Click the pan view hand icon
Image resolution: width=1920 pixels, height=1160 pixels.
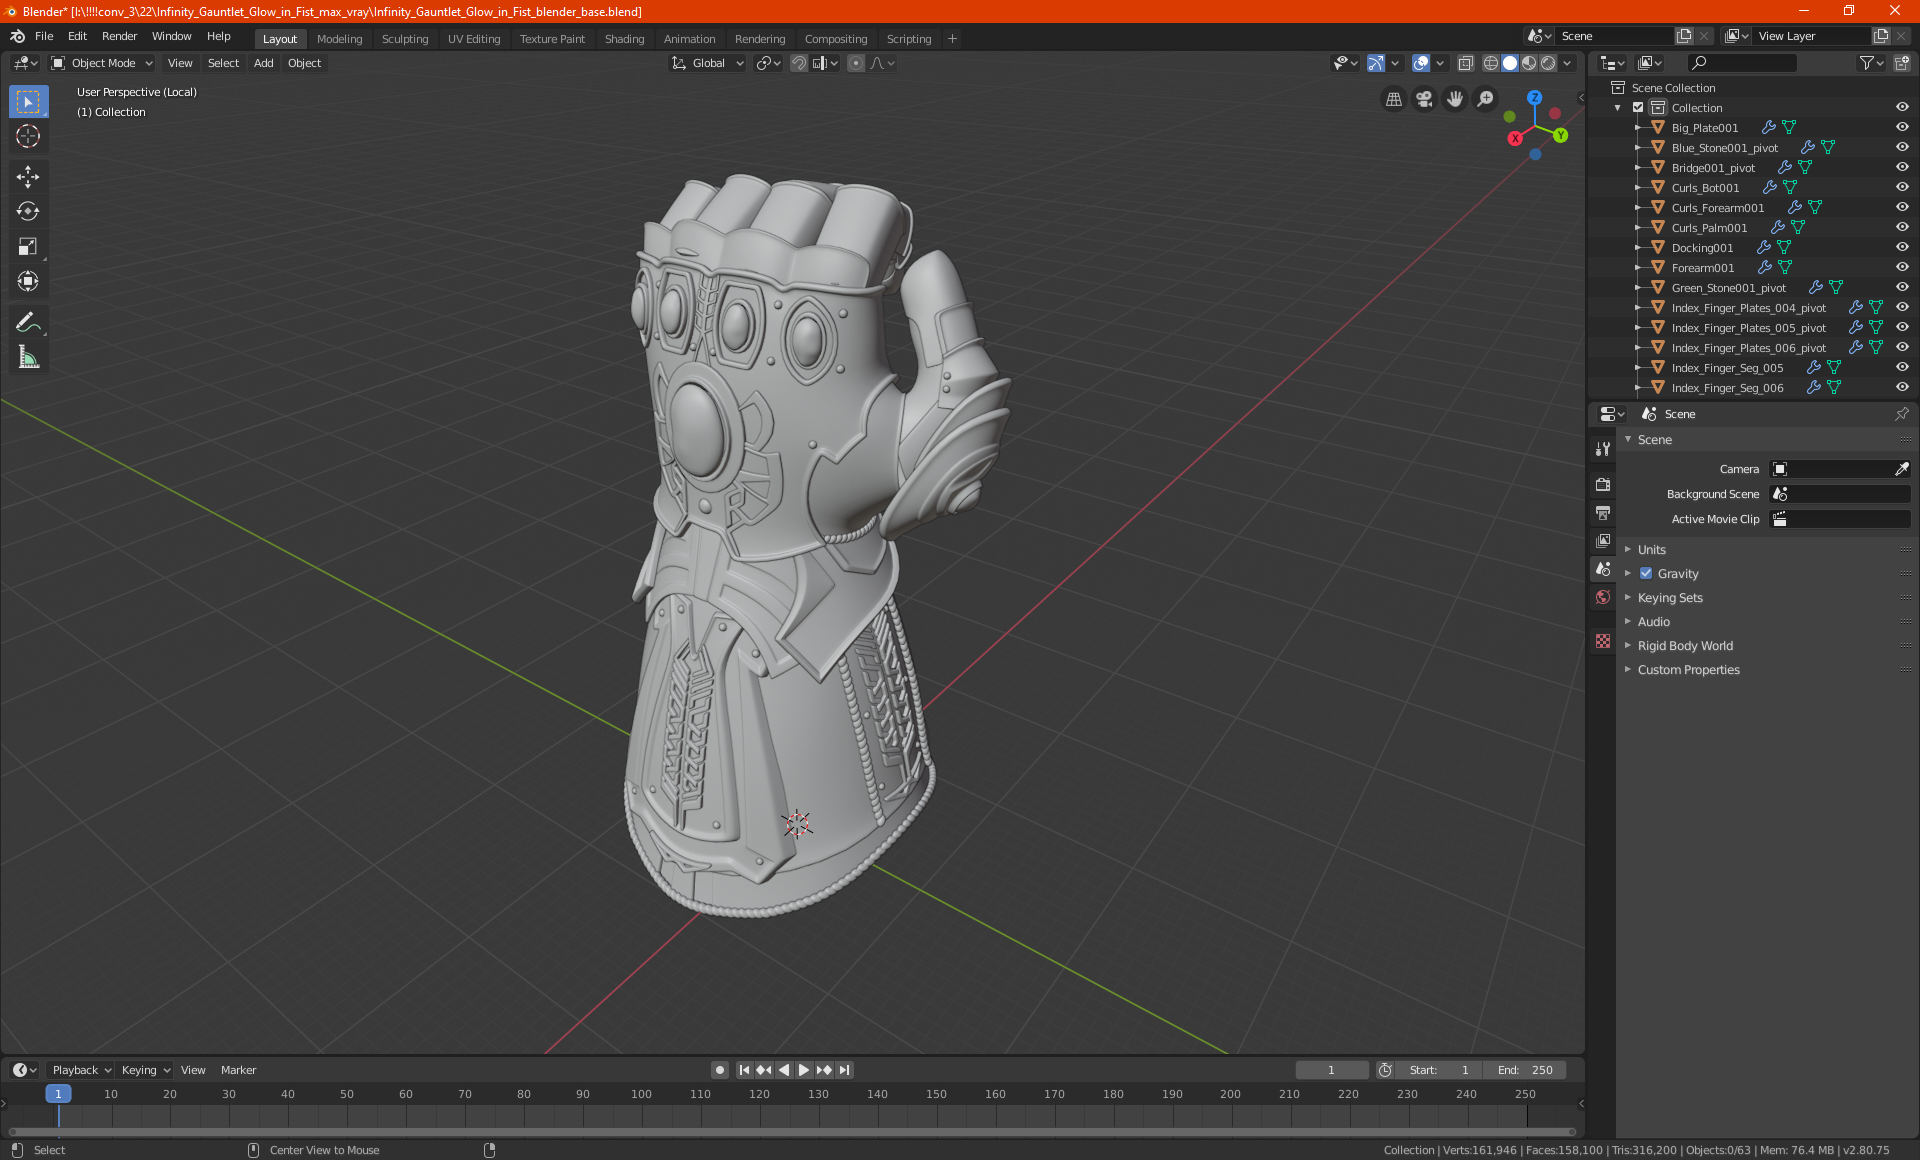pyautogui.click(x=1455, y=99)
